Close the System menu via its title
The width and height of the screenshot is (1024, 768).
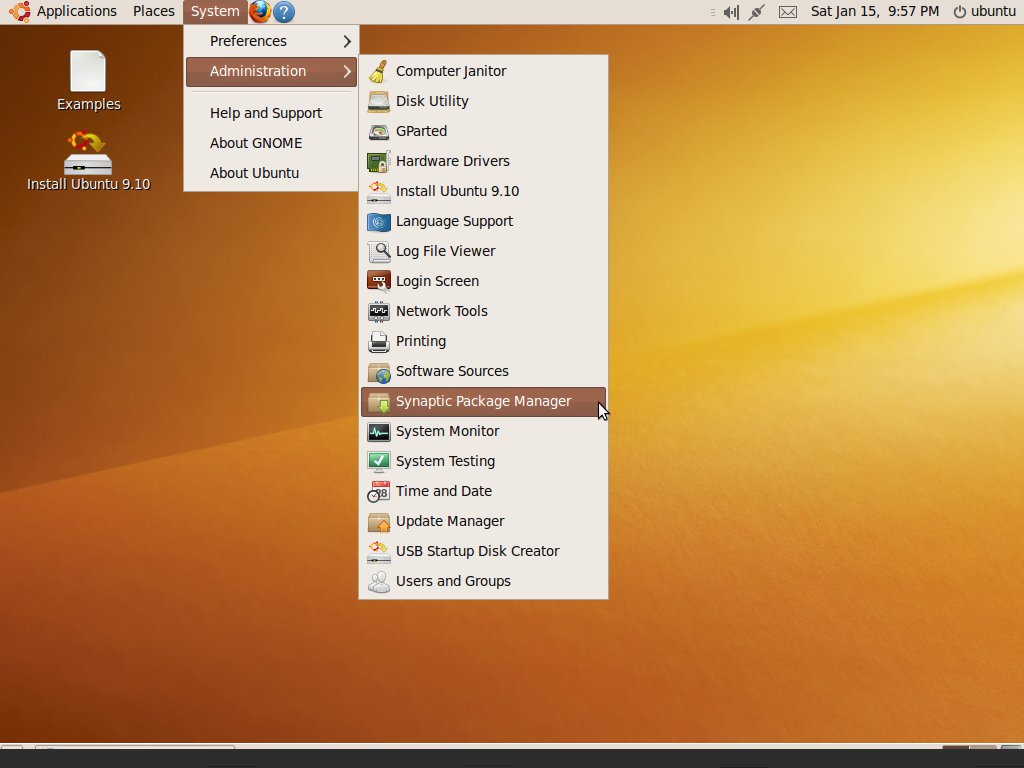pyautogui.click(x=215, y=11)
